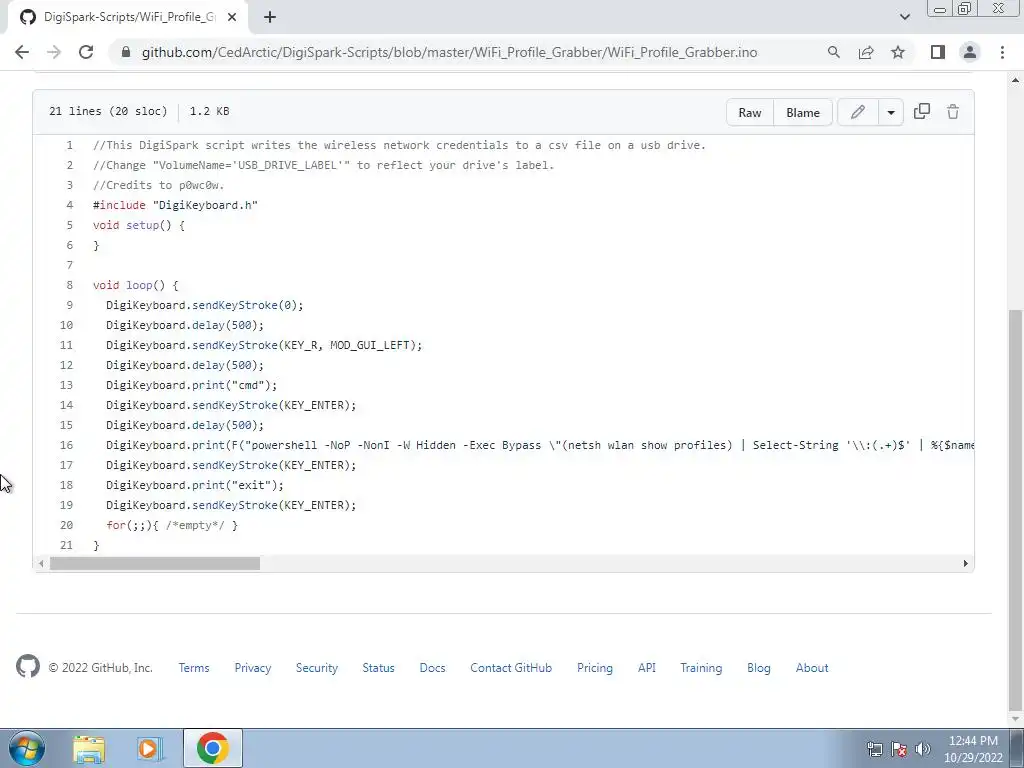Copy raw file contents icon

[x=921, y=112]
